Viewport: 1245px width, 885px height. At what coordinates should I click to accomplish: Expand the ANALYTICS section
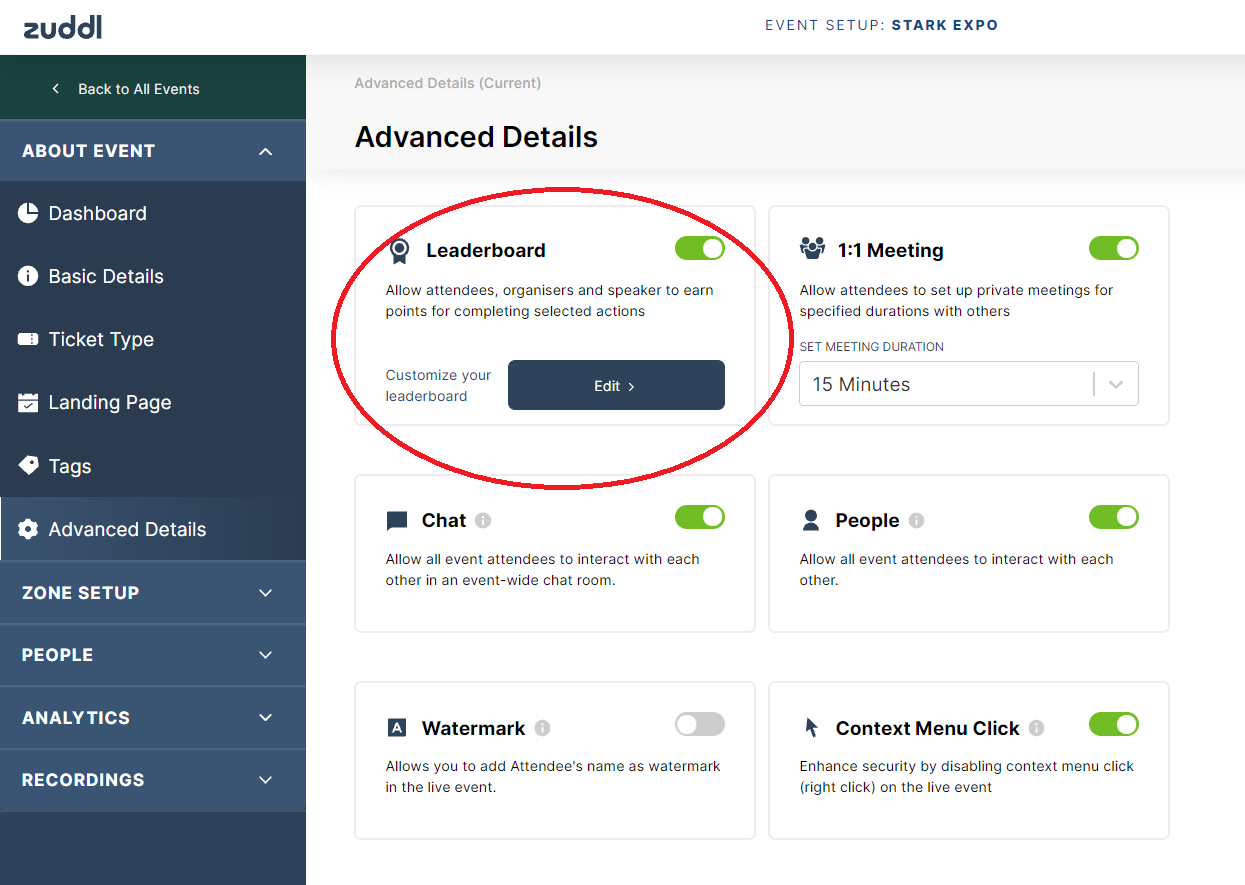[153, 718]
